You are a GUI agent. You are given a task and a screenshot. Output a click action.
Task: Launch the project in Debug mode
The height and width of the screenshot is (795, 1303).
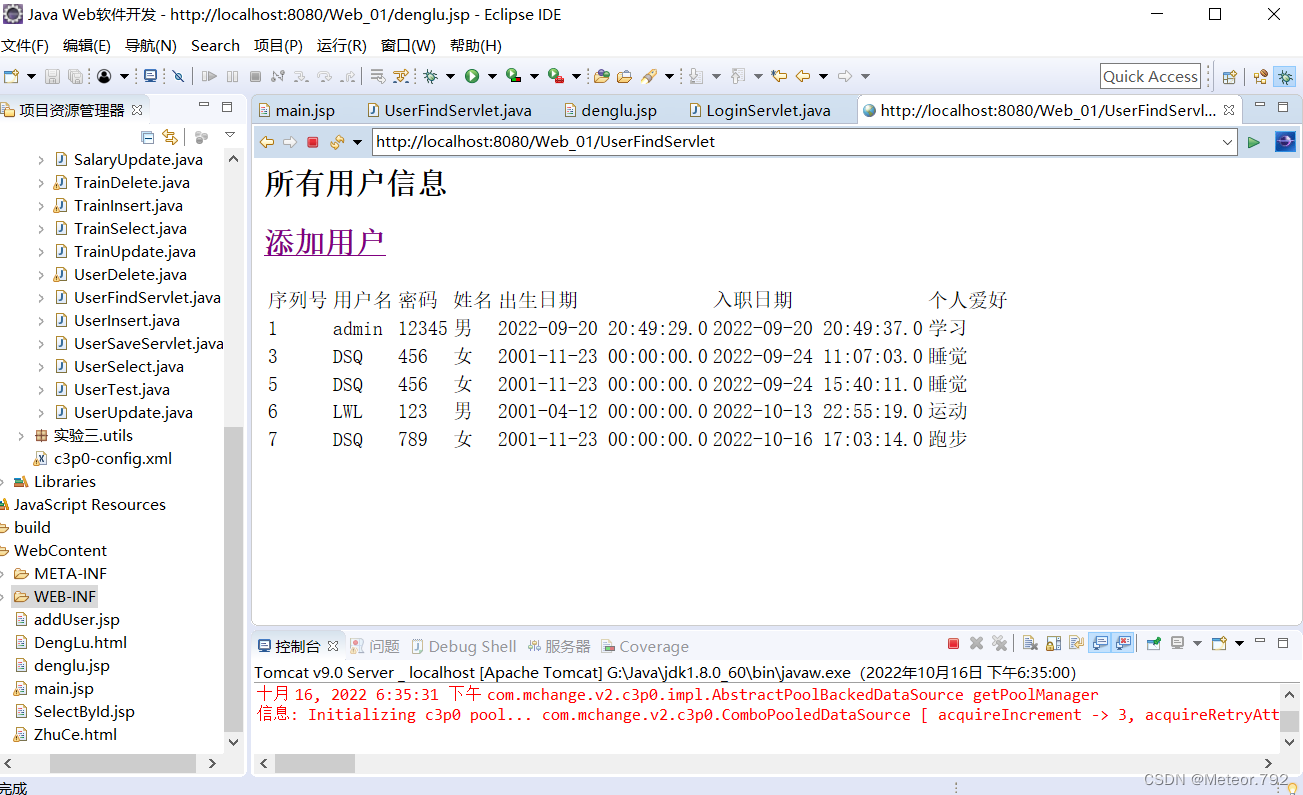click(x=428, y=76)
